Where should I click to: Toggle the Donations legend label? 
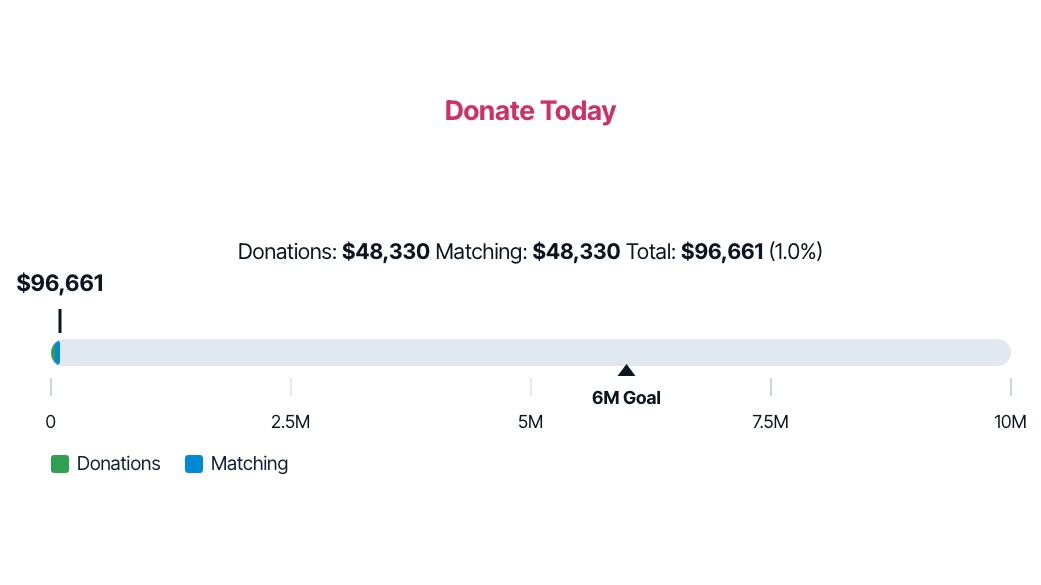118,464
